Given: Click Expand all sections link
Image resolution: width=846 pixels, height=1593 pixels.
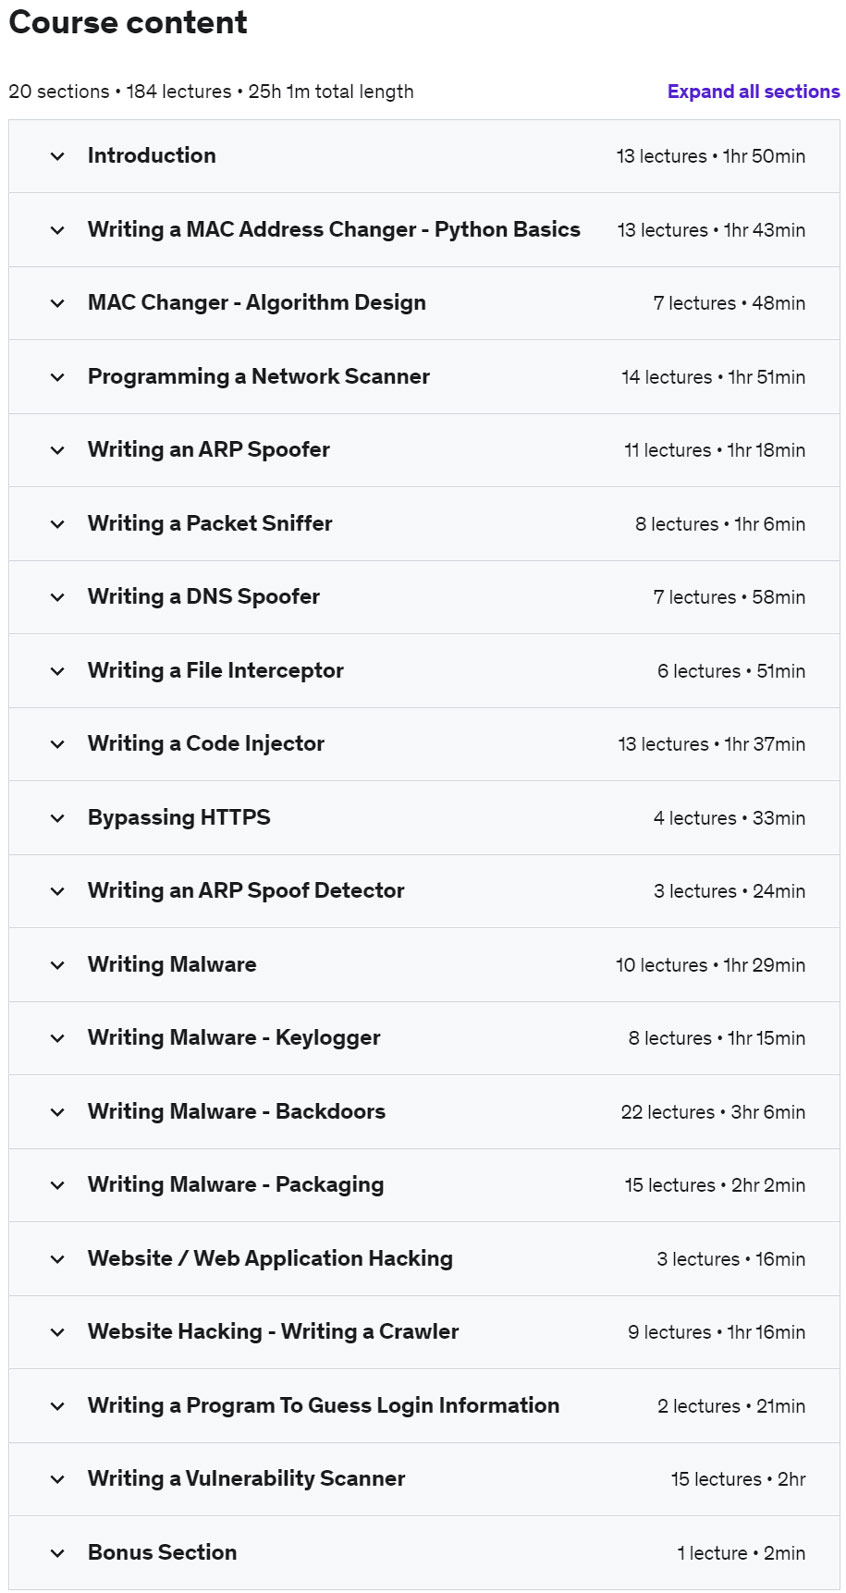Looking at the screenshot, I should coord(753,91).
